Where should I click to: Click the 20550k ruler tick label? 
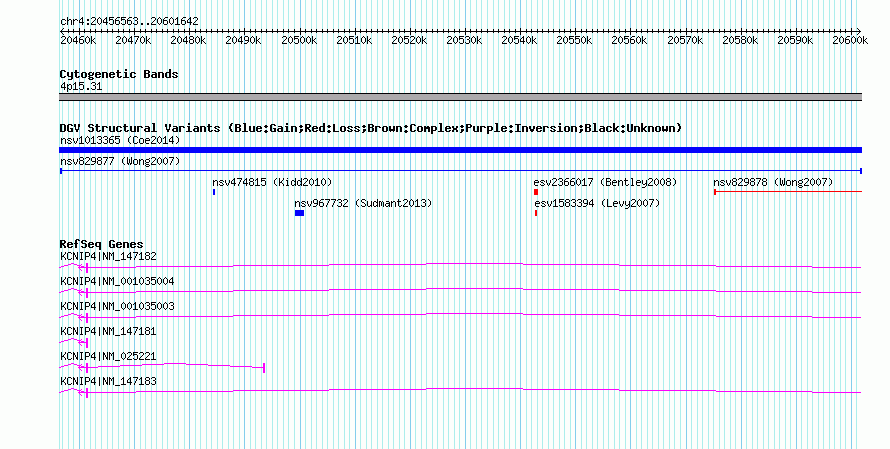574,40
